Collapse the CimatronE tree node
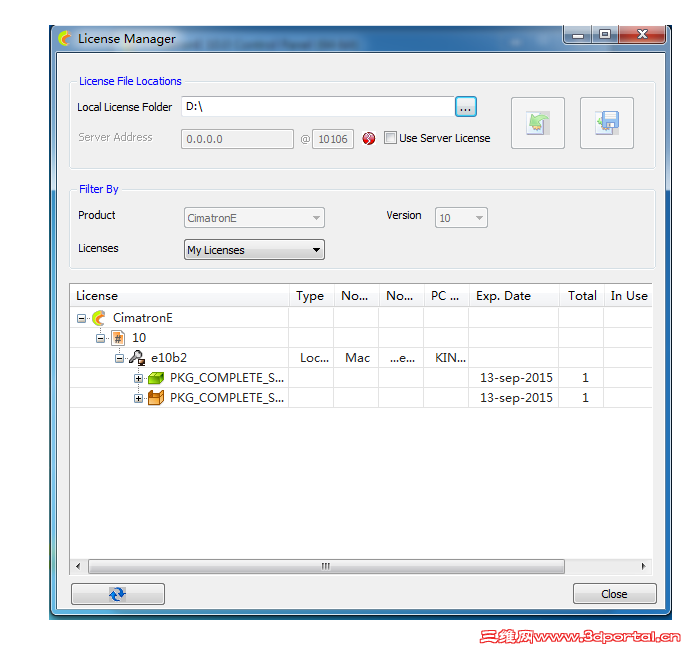 (81, 318)
